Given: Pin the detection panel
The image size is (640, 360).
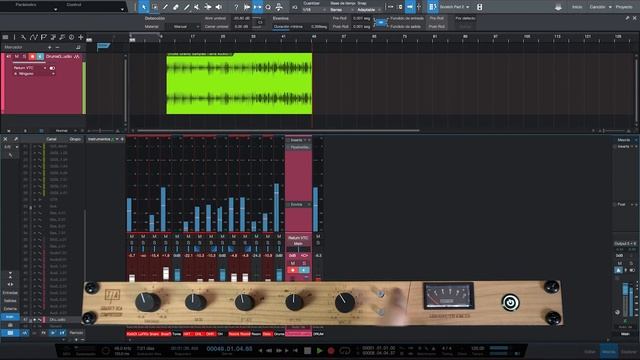Looking at the screenshot, I should click(627, 18).
